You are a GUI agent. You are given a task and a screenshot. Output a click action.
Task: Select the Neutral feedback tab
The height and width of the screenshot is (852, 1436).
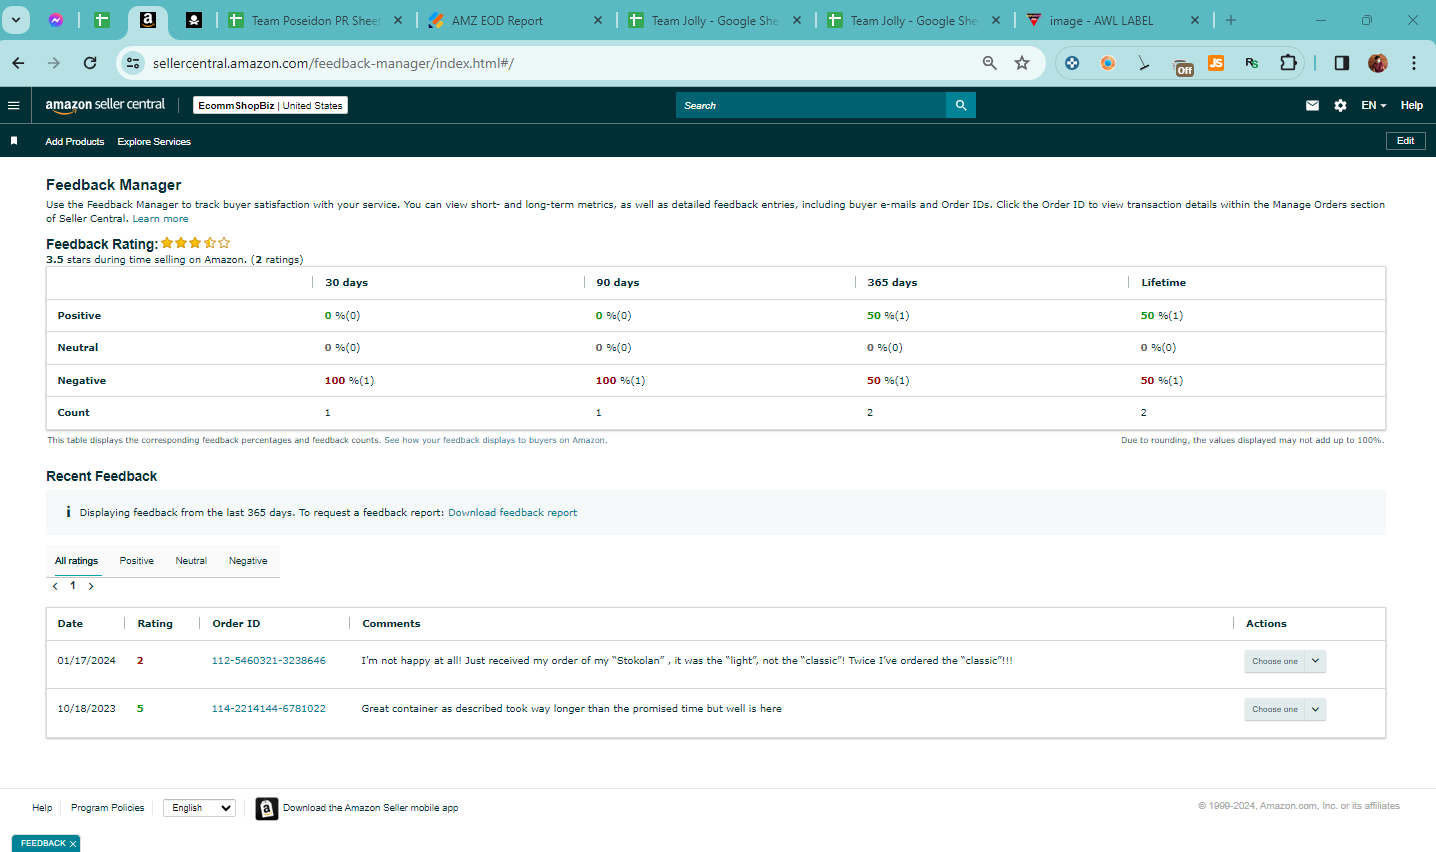click(191, 561)
